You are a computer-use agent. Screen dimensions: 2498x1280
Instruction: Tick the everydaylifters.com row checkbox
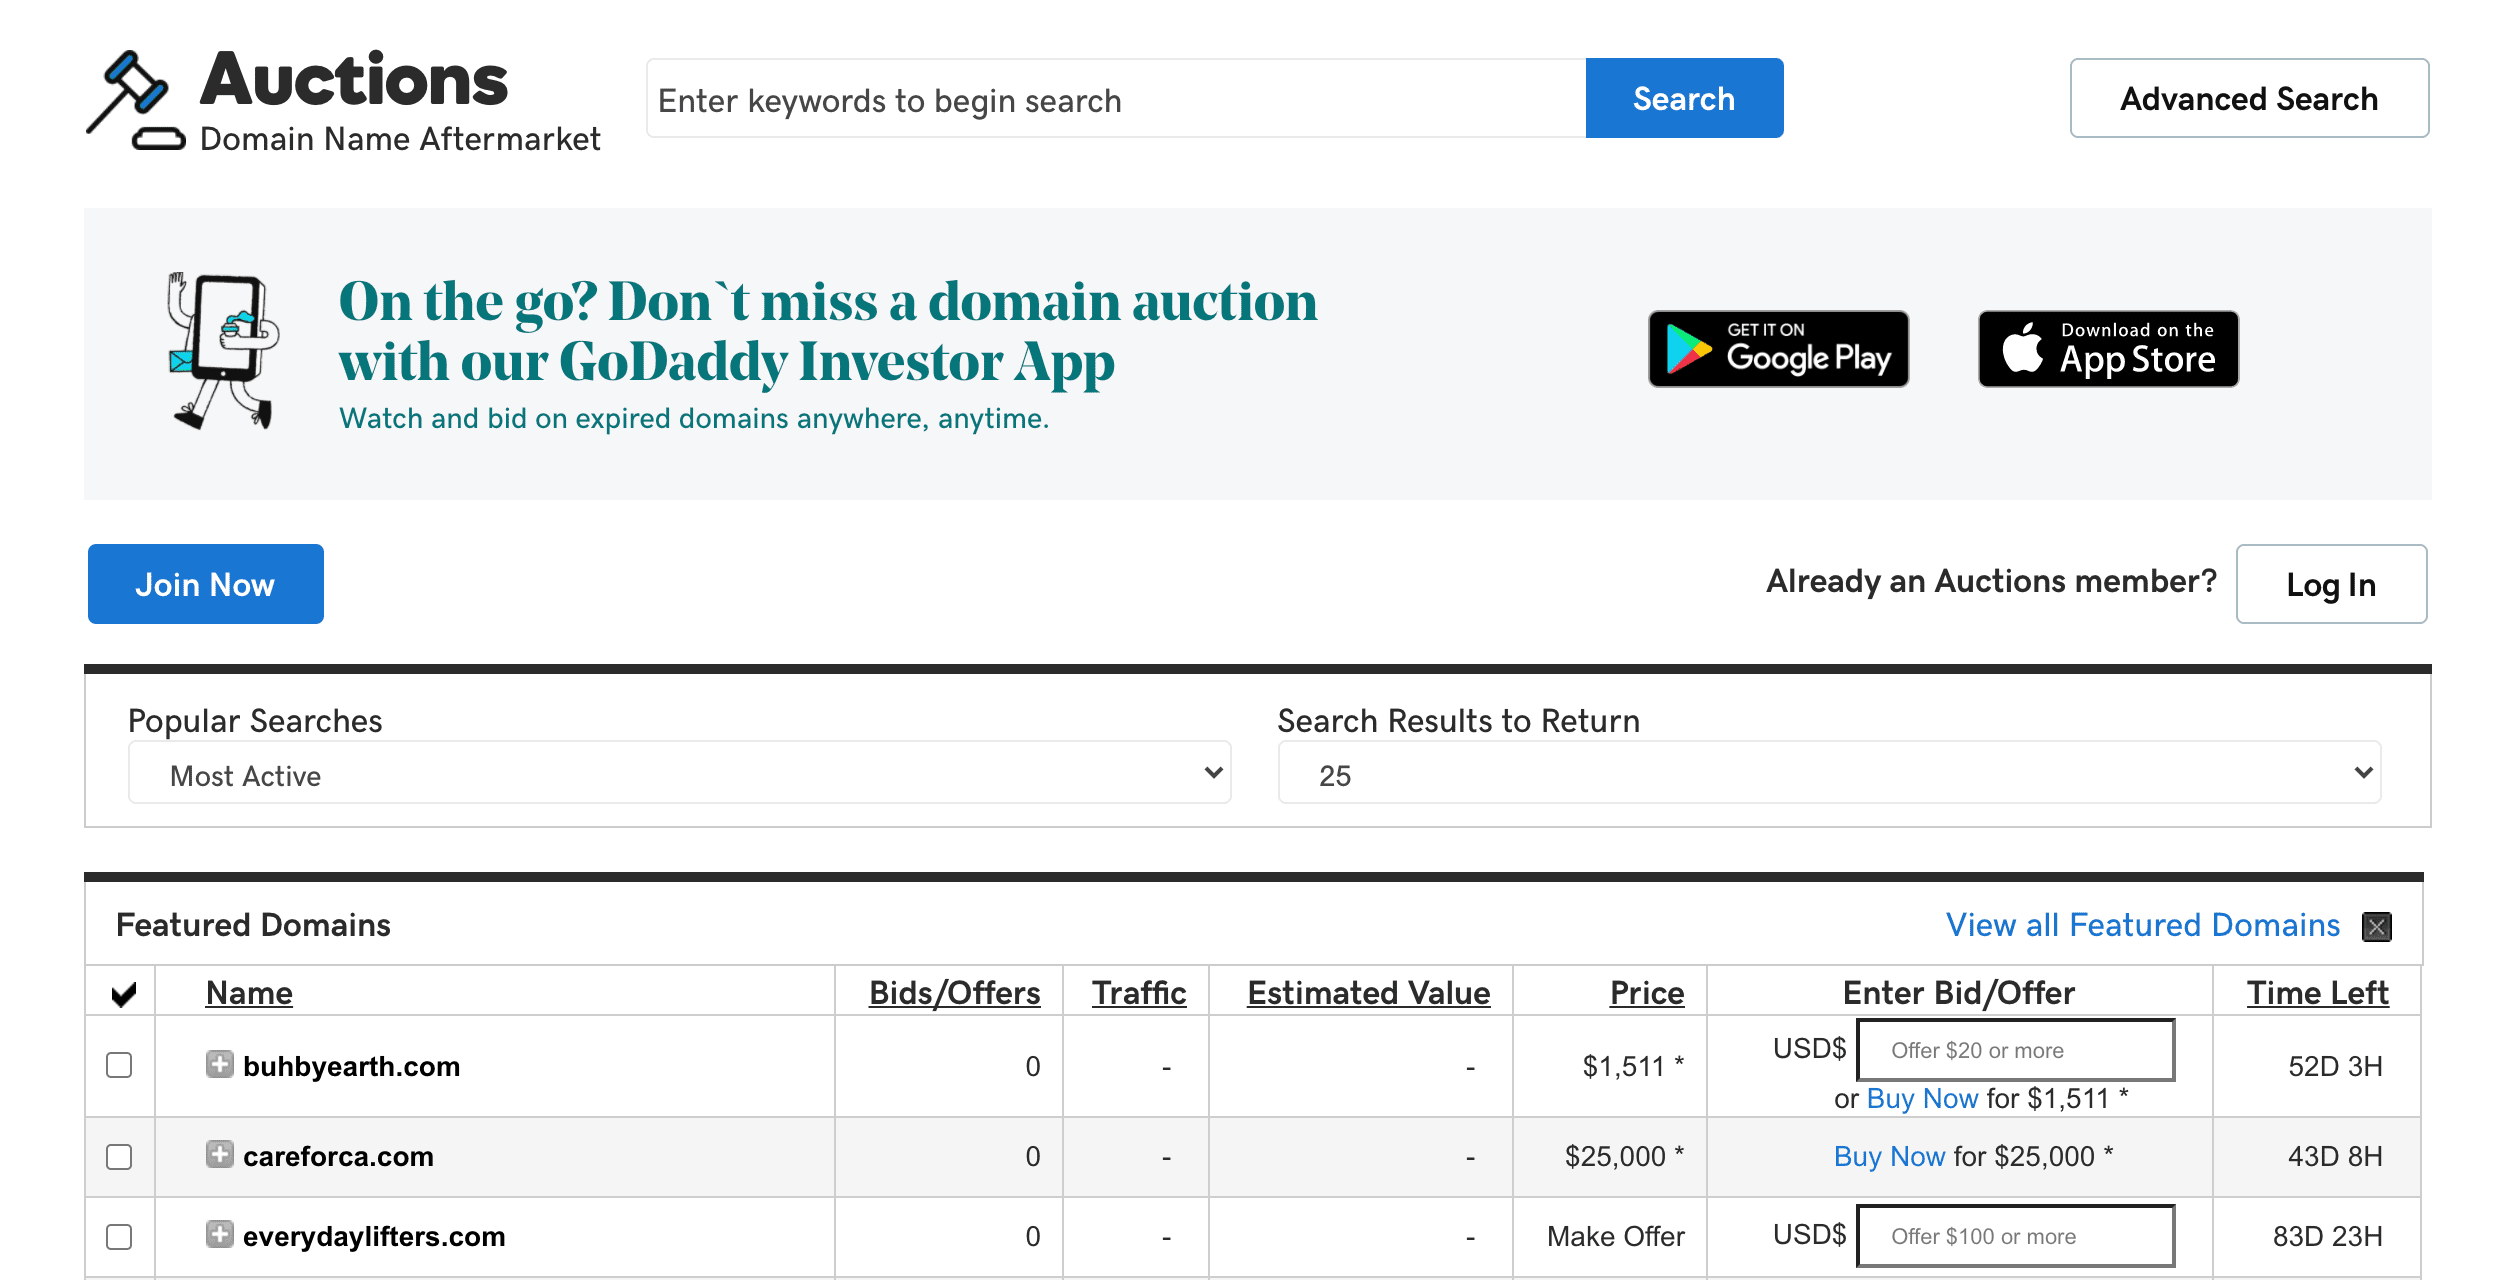(119, 1237)
